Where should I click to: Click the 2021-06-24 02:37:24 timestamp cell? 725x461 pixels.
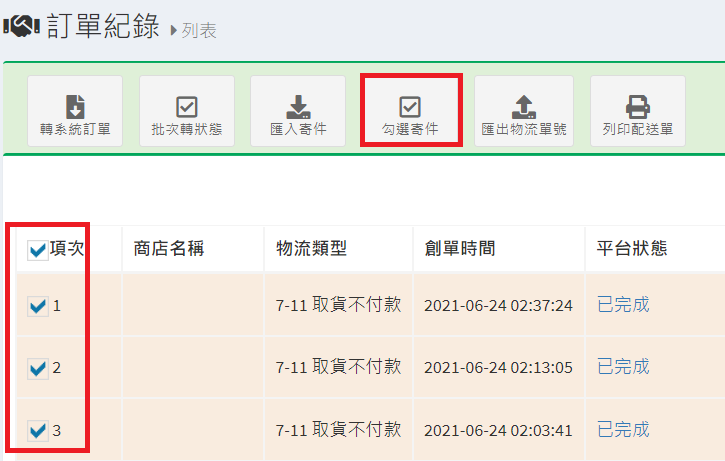tap(498, 305)
